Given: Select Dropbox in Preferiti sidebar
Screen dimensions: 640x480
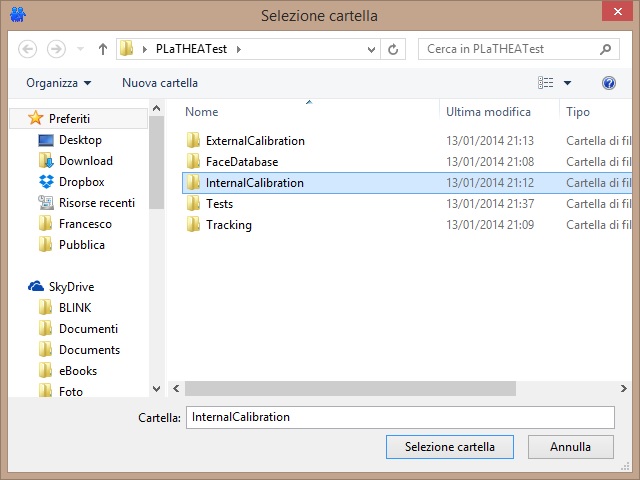Looking at the screenshot, I should [x=81, y=182].
